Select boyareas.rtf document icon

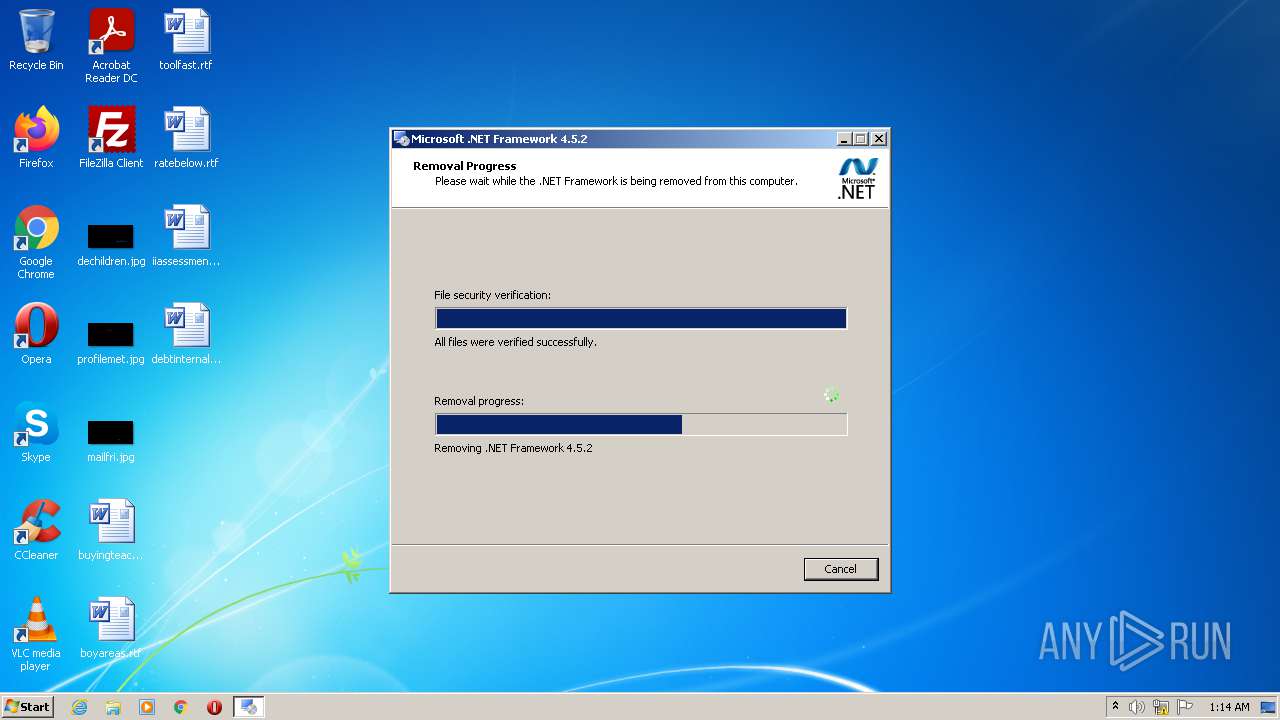[x=111, y=628]
